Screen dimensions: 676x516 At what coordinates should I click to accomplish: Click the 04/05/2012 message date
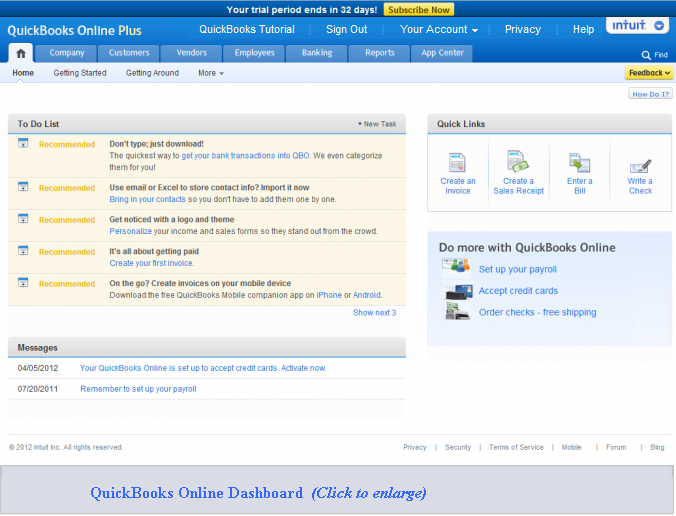pos(38,368)
